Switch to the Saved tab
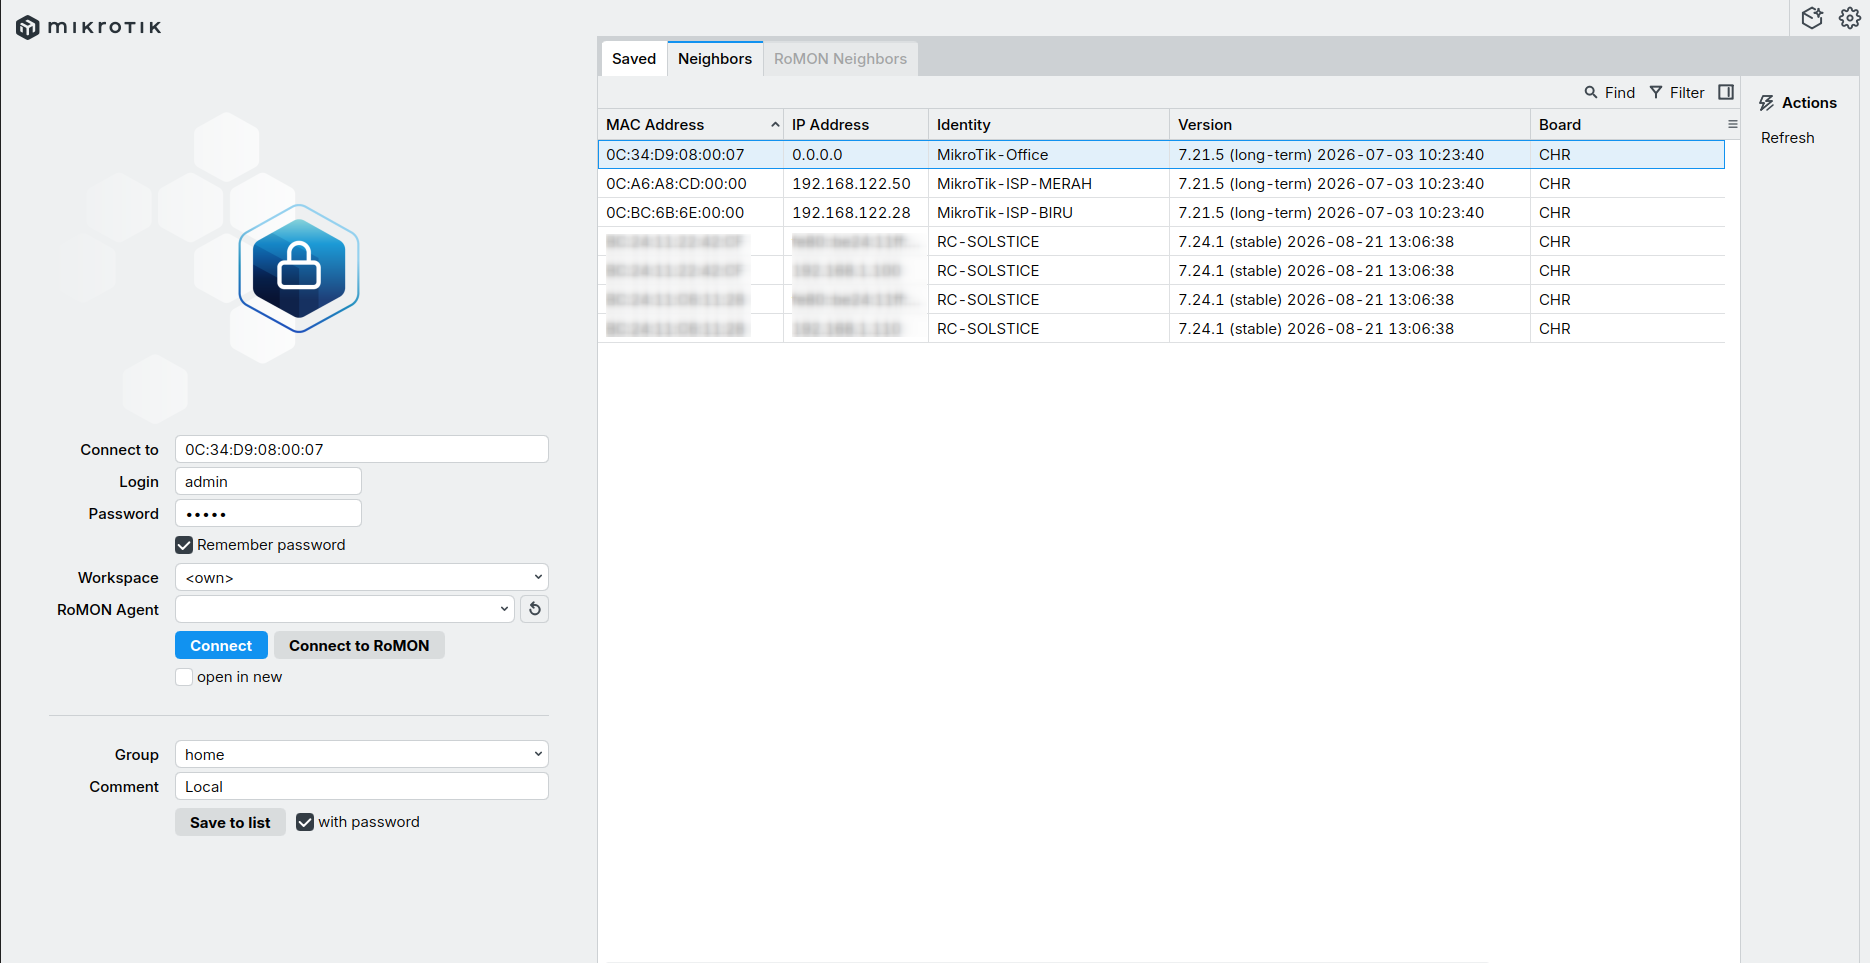This screenshot has width=1870, height=963. click(x=634, y=59)
